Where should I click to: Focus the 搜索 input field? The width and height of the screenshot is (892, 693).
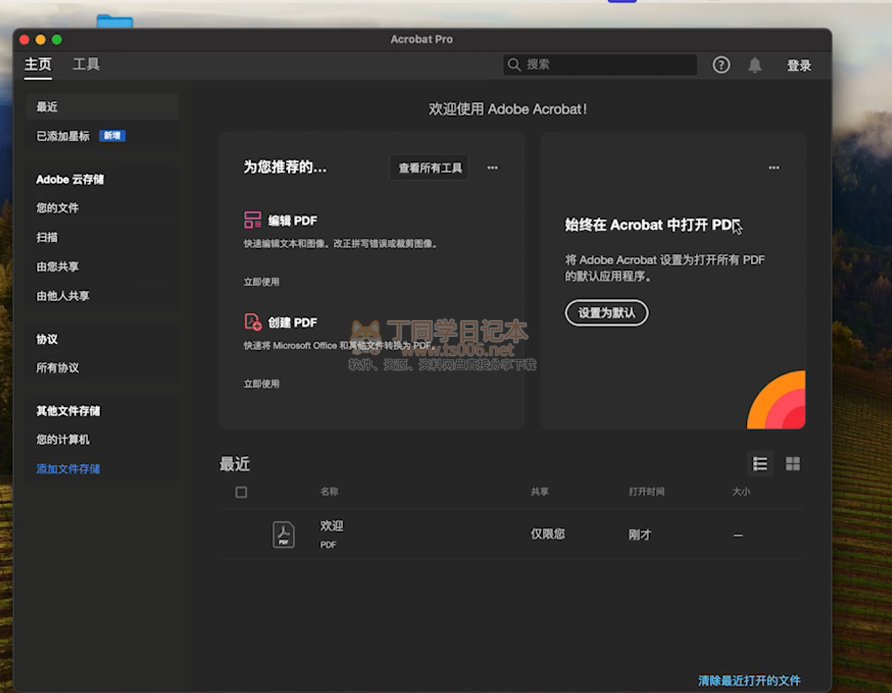[600, 65]
